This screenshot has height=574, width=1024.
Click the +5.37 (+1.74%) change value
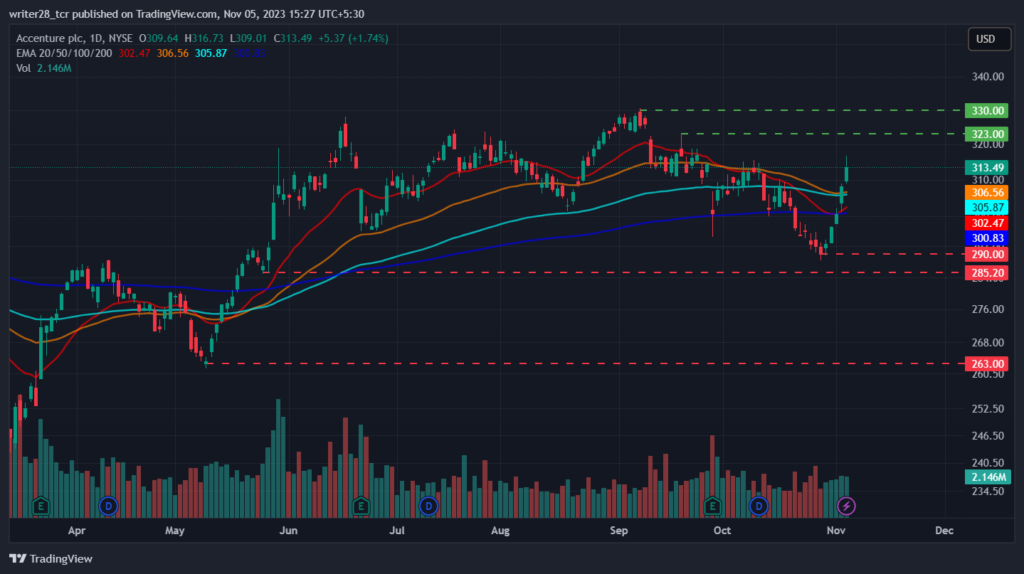[x=353, y=39]
